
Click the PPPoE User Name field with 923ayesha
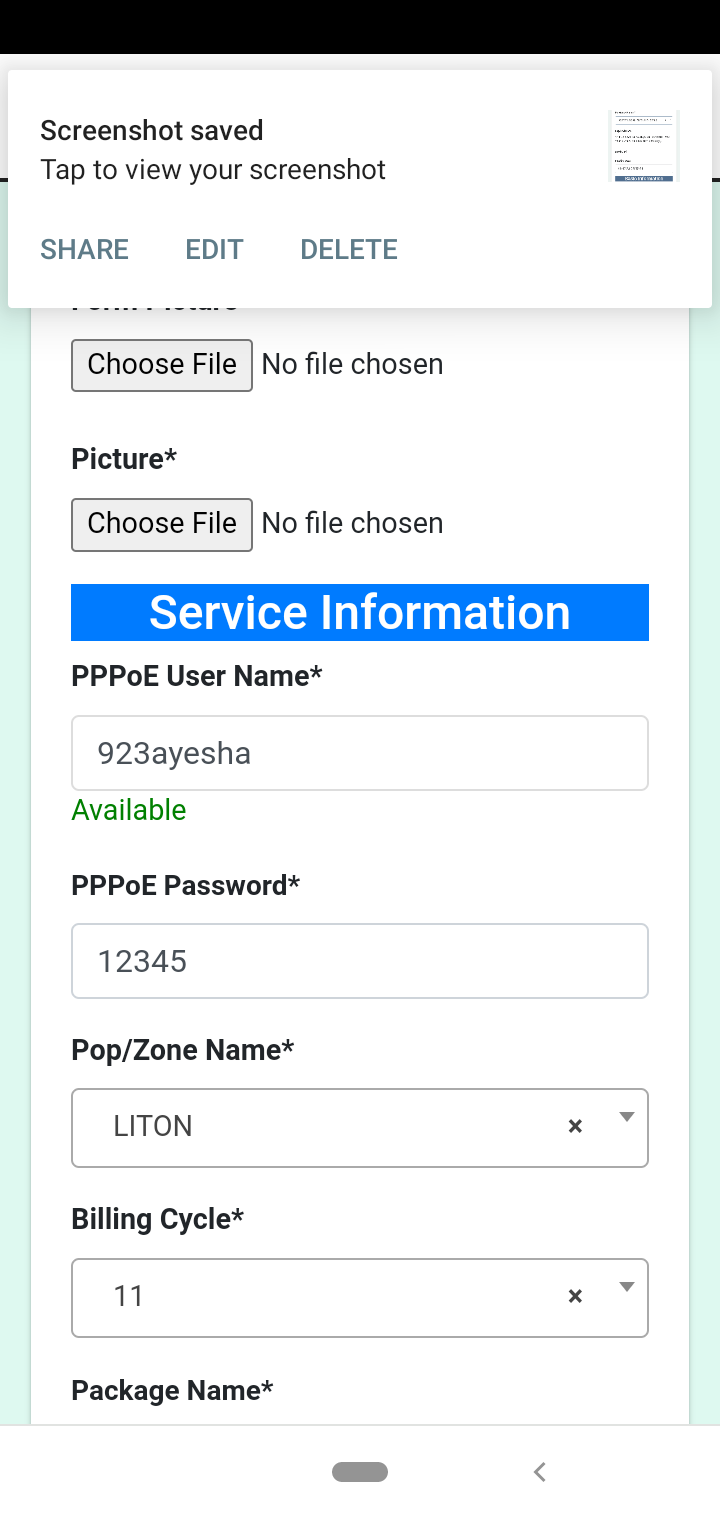click(360, 753)
